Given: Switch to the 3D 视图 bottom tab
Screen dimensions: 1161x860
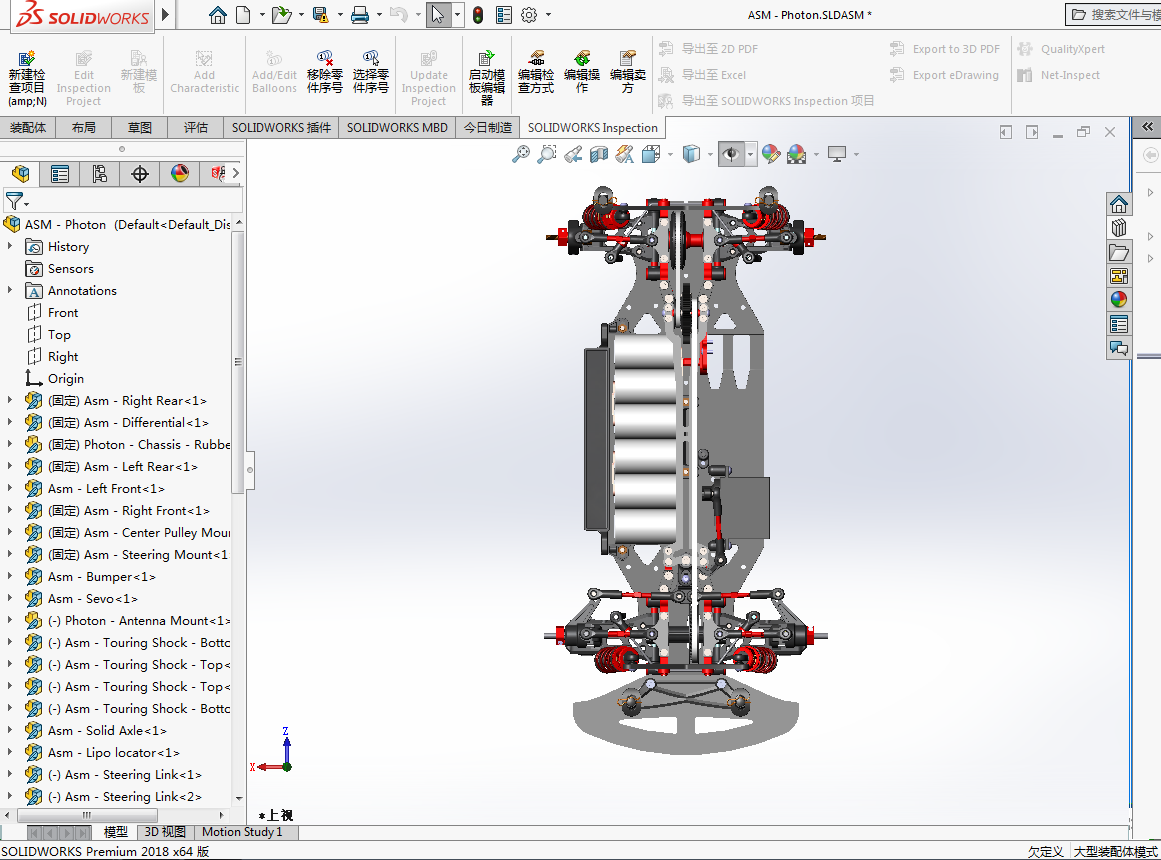Looking at the screenshot, I should pos(165,832).
